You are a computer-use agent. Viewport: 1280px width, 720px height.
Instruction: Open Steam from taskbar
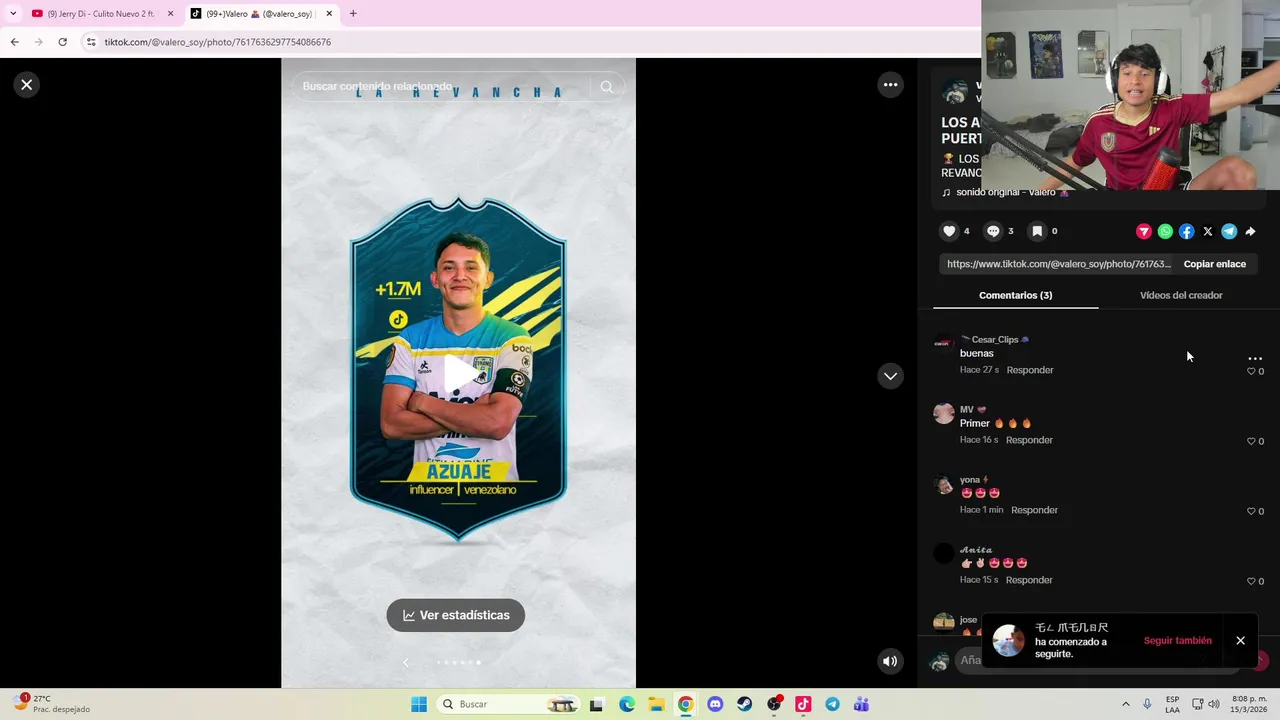coord(744,704)
